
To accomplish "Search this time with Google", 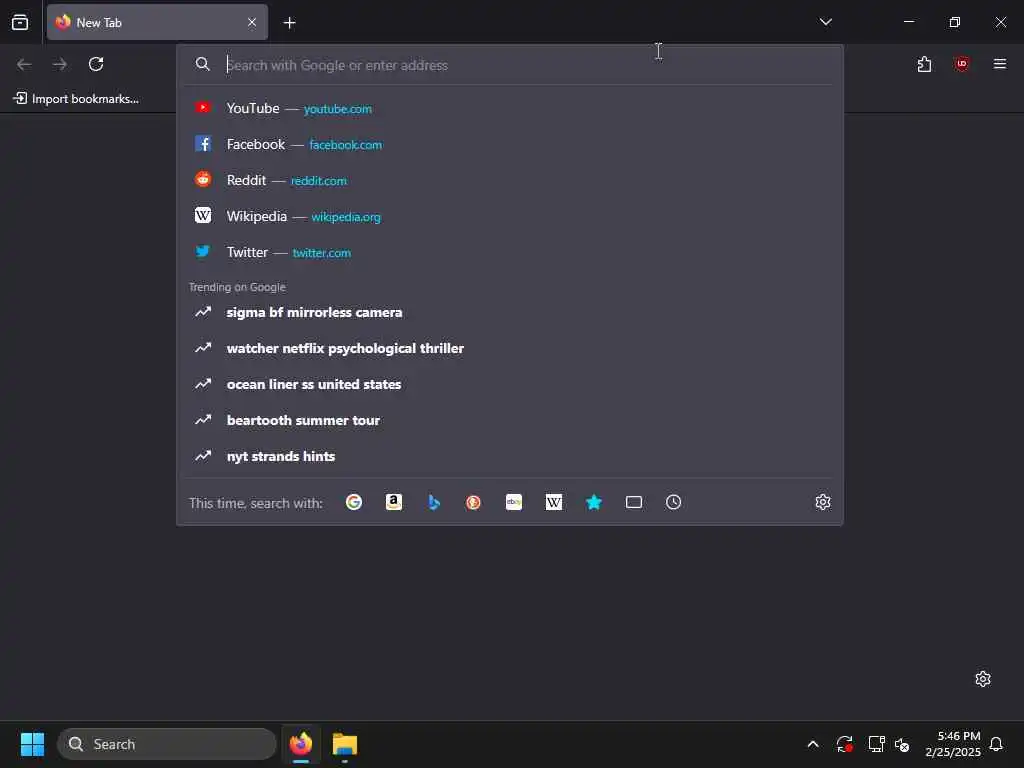I will tap(354, 502).
